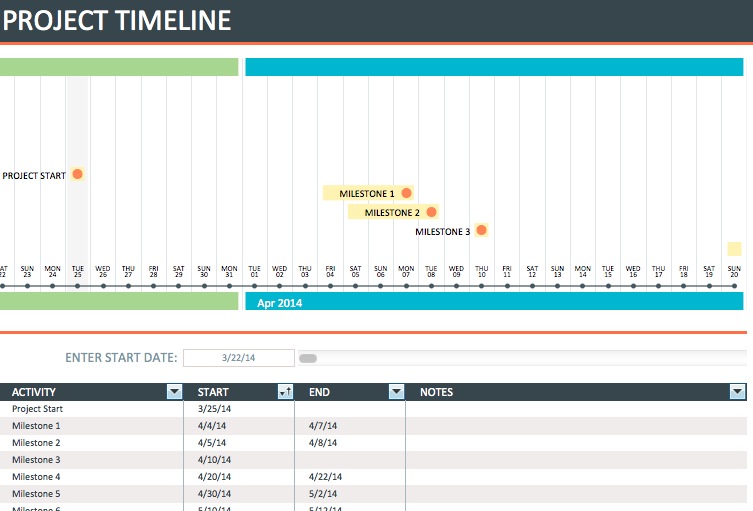
Task: Open the NOTES column filter dropdown
Action: [738, 392]
